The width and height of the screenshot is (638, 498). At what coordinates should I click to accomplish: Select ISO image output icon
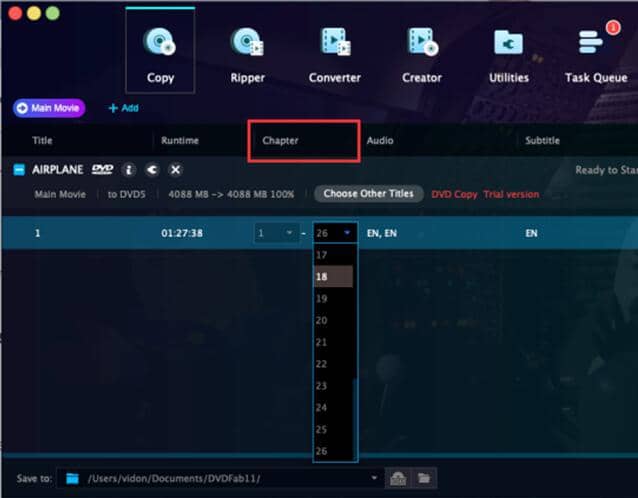click(398, 478)
